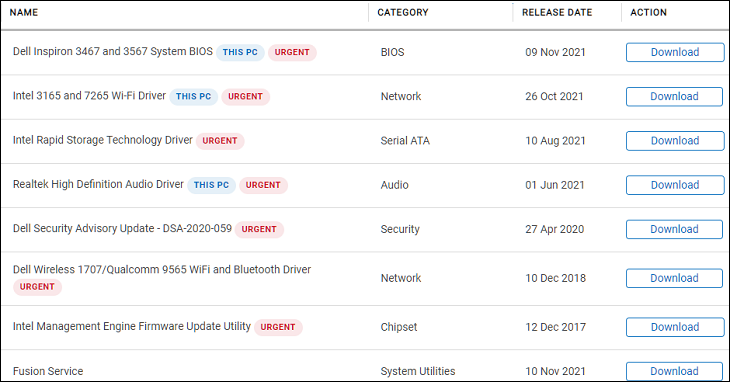Click the ACTION column header
The image size is (730, 382).
[648, 13]
